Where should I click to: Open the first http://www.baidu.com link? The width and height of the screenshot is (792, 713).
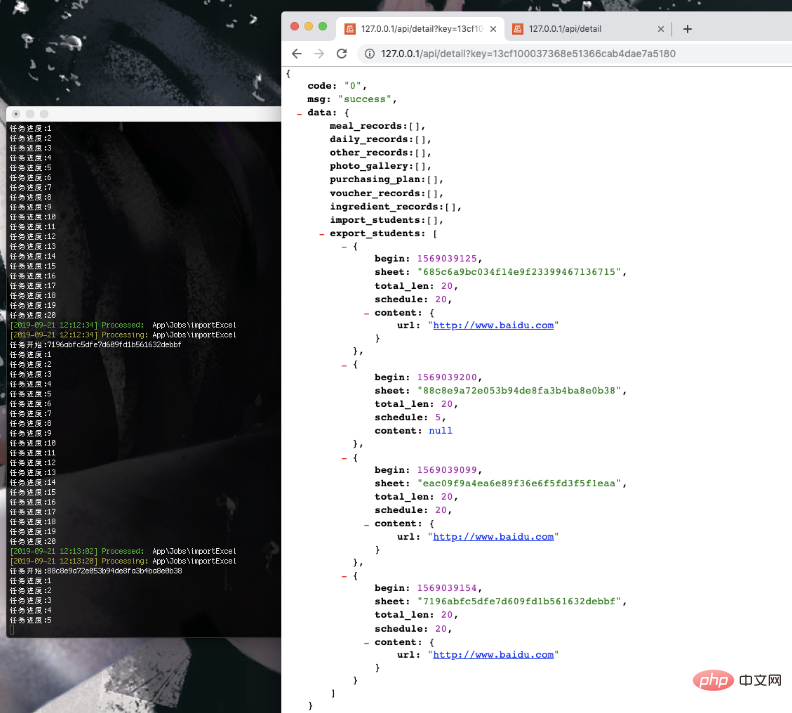(492, 325)
